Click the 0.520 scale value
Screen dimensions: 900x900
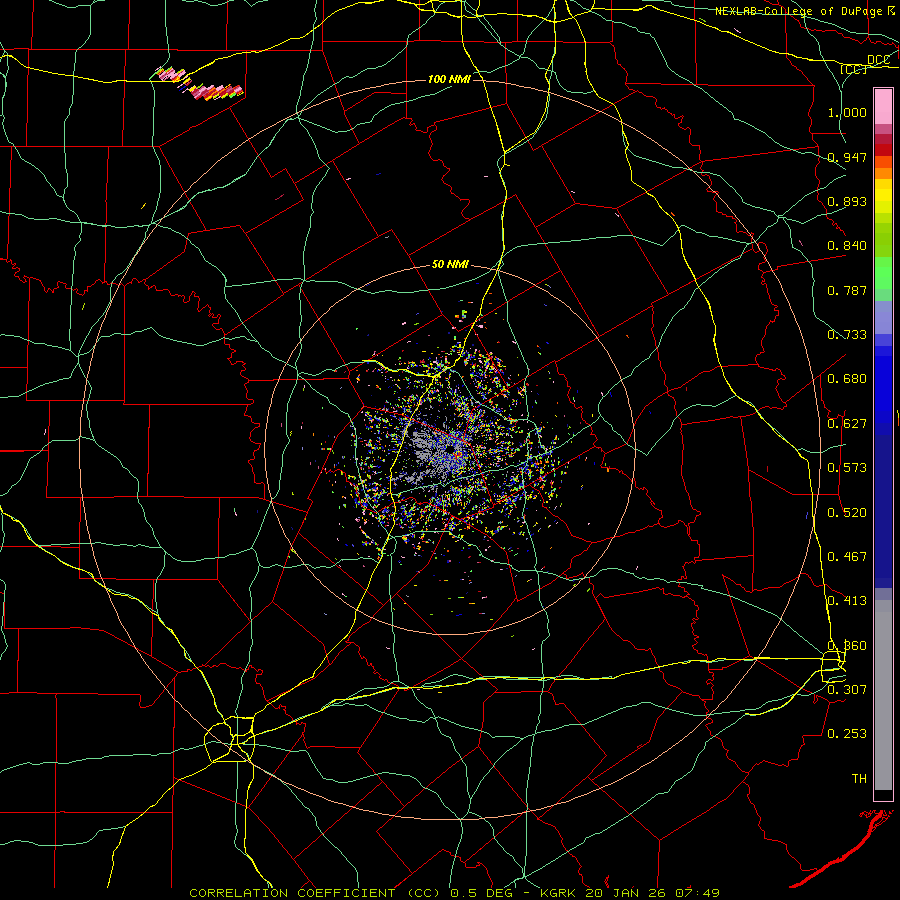847,513
